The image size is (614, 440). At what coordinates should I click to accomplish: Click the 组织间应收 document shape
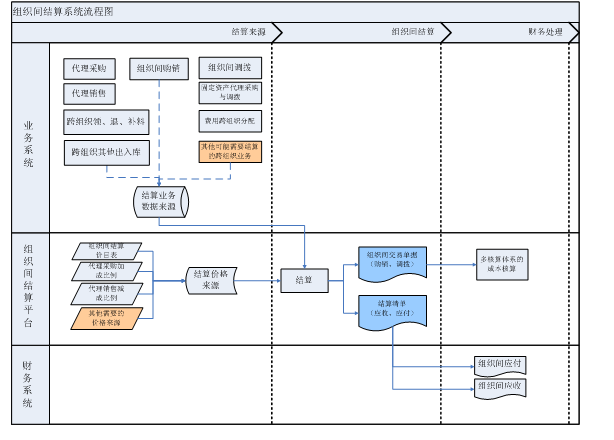pyautogui.click(x=500, y=388)
